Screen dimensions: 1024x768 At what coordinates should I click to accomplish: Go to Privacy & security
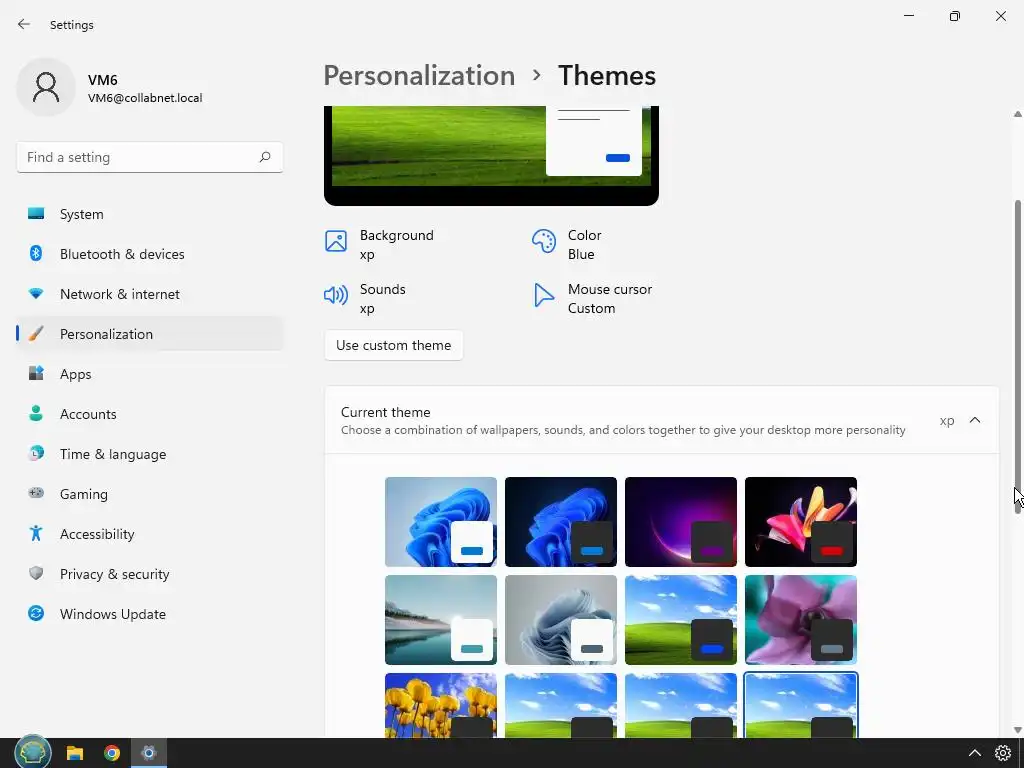coord(150,573)
